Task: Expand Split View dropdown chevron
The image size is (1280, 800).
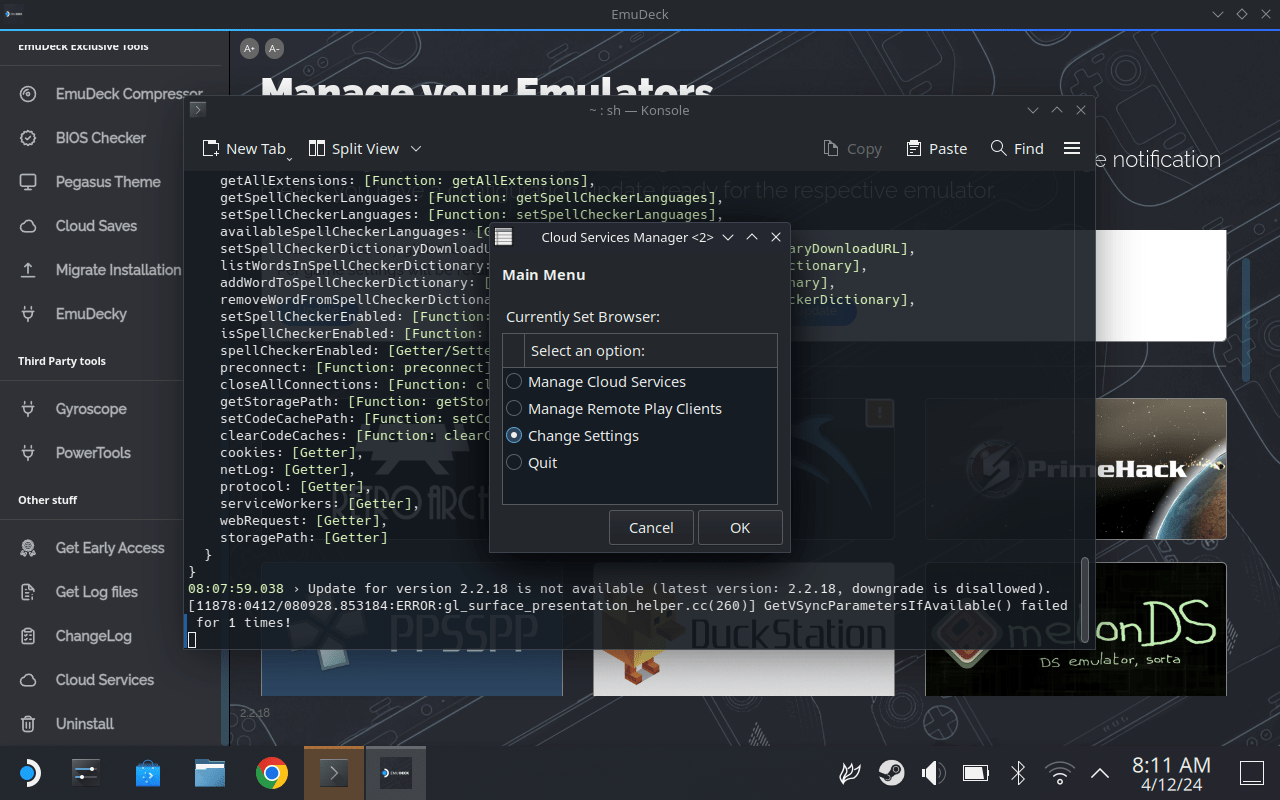Action: (416, 148)
